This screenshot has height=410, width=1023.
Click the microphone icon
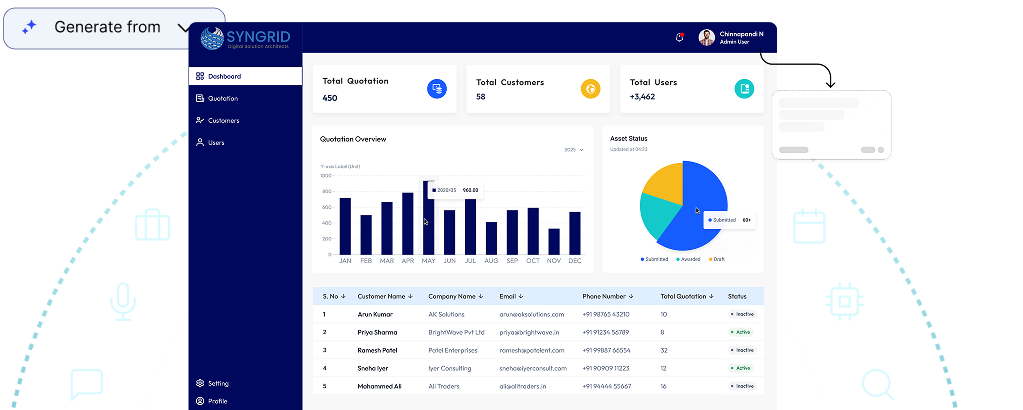click(123, 301)
